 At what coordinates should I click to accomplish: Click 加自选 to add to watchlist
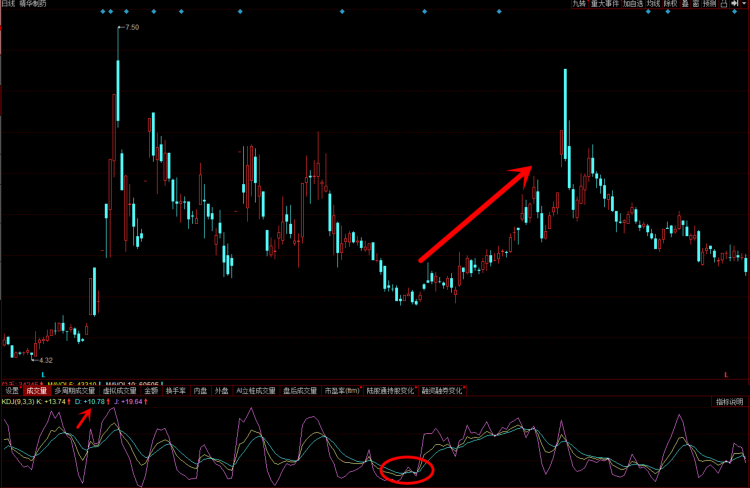[634, 4]
